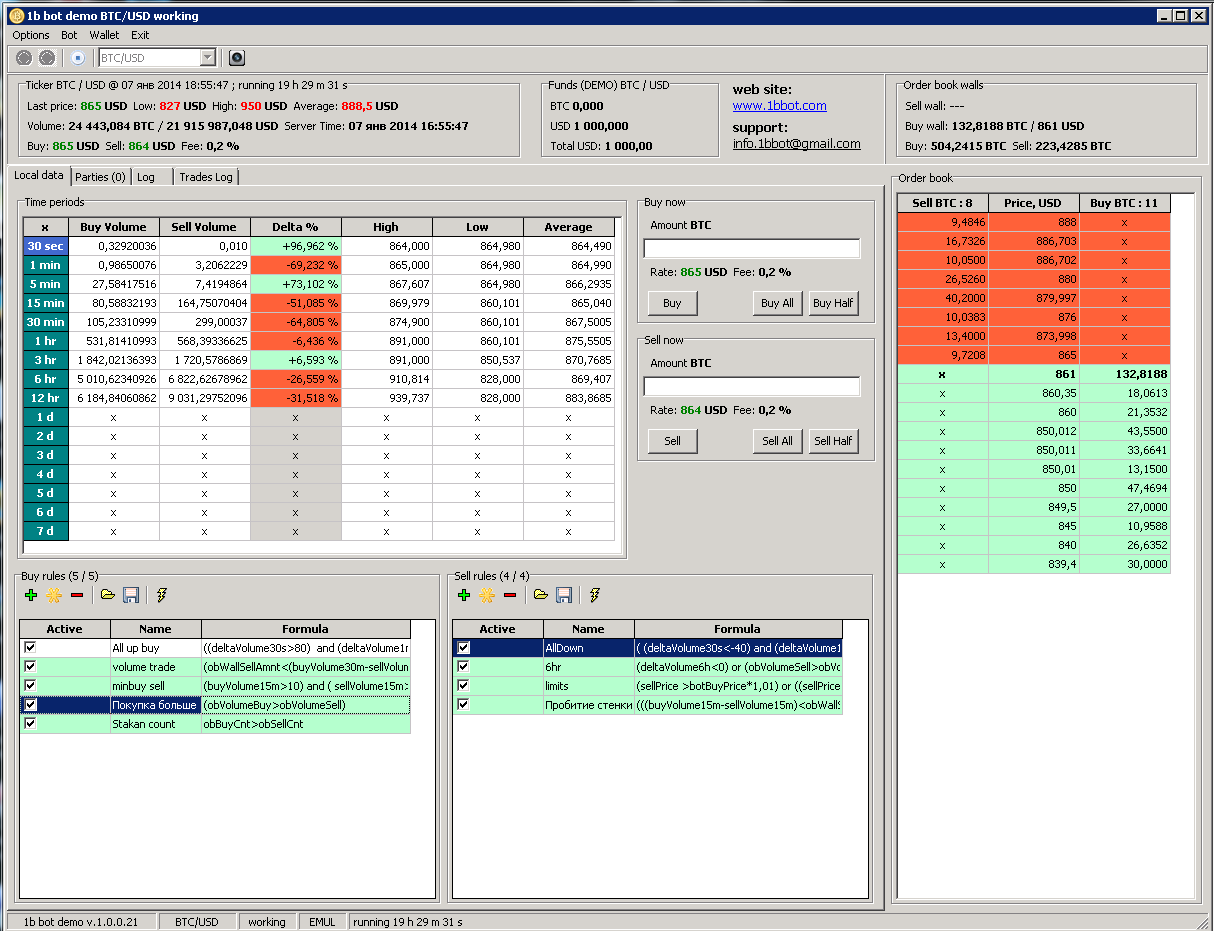Save buy rules with floppy disk icon
The image size is (1214, 931).
pos(131,595)
